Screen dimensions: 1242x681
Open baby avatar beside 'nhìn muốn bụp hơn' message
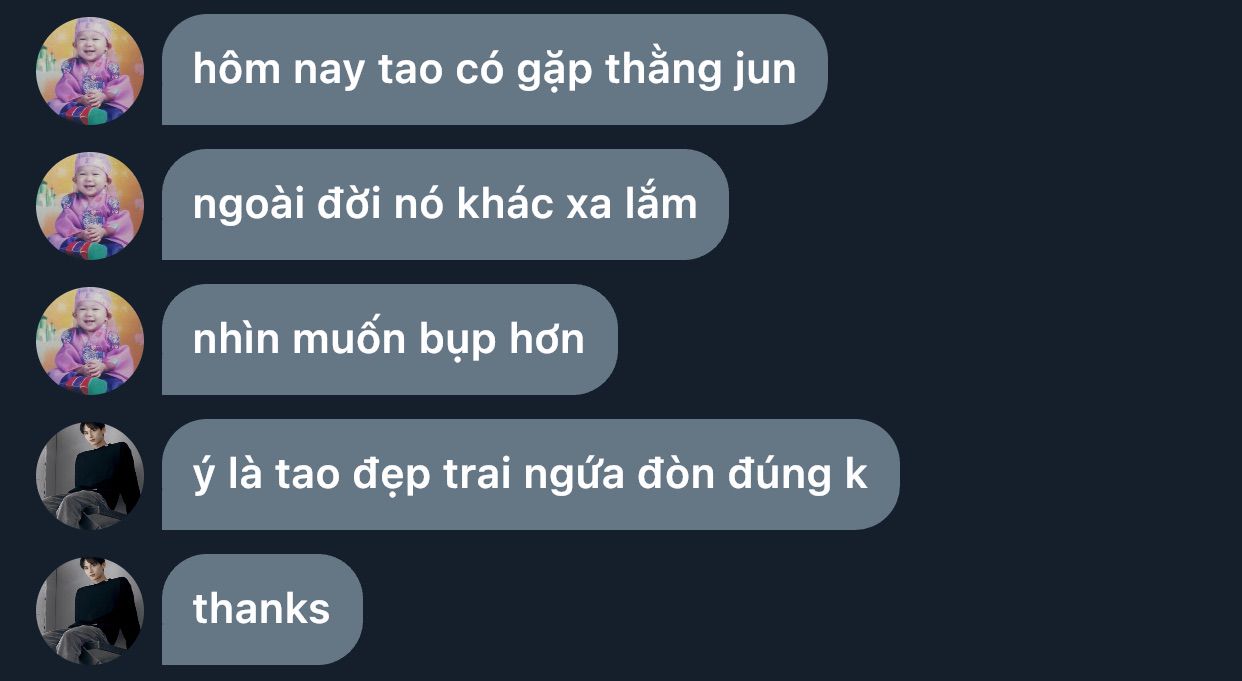pyautogui.click(x=90, y=340)
